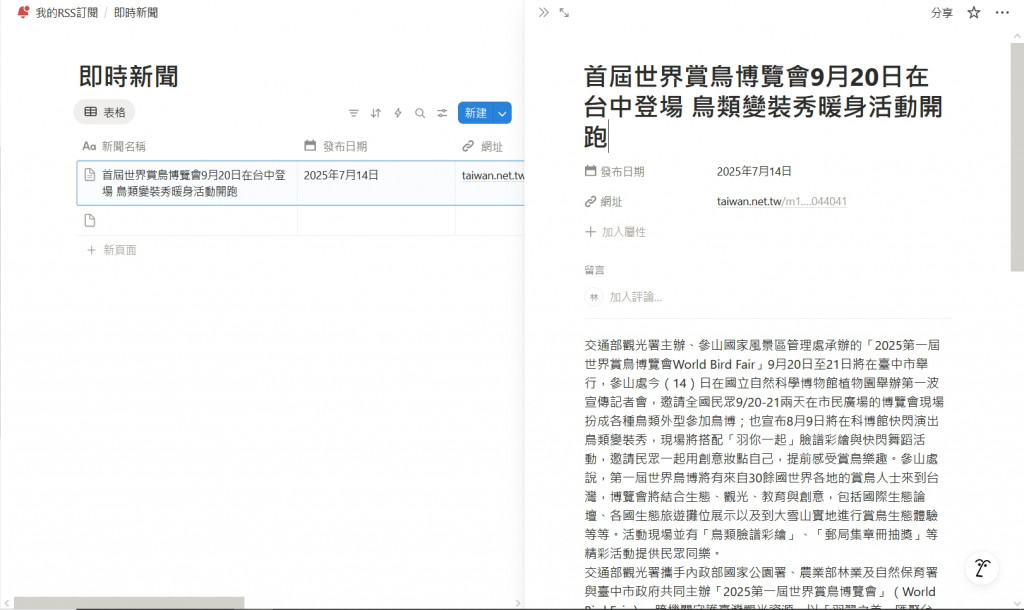This screenshot has height=610, width=1024.
Task: Expand the 新建 button dropdown arrow
Action: [502, 113]
